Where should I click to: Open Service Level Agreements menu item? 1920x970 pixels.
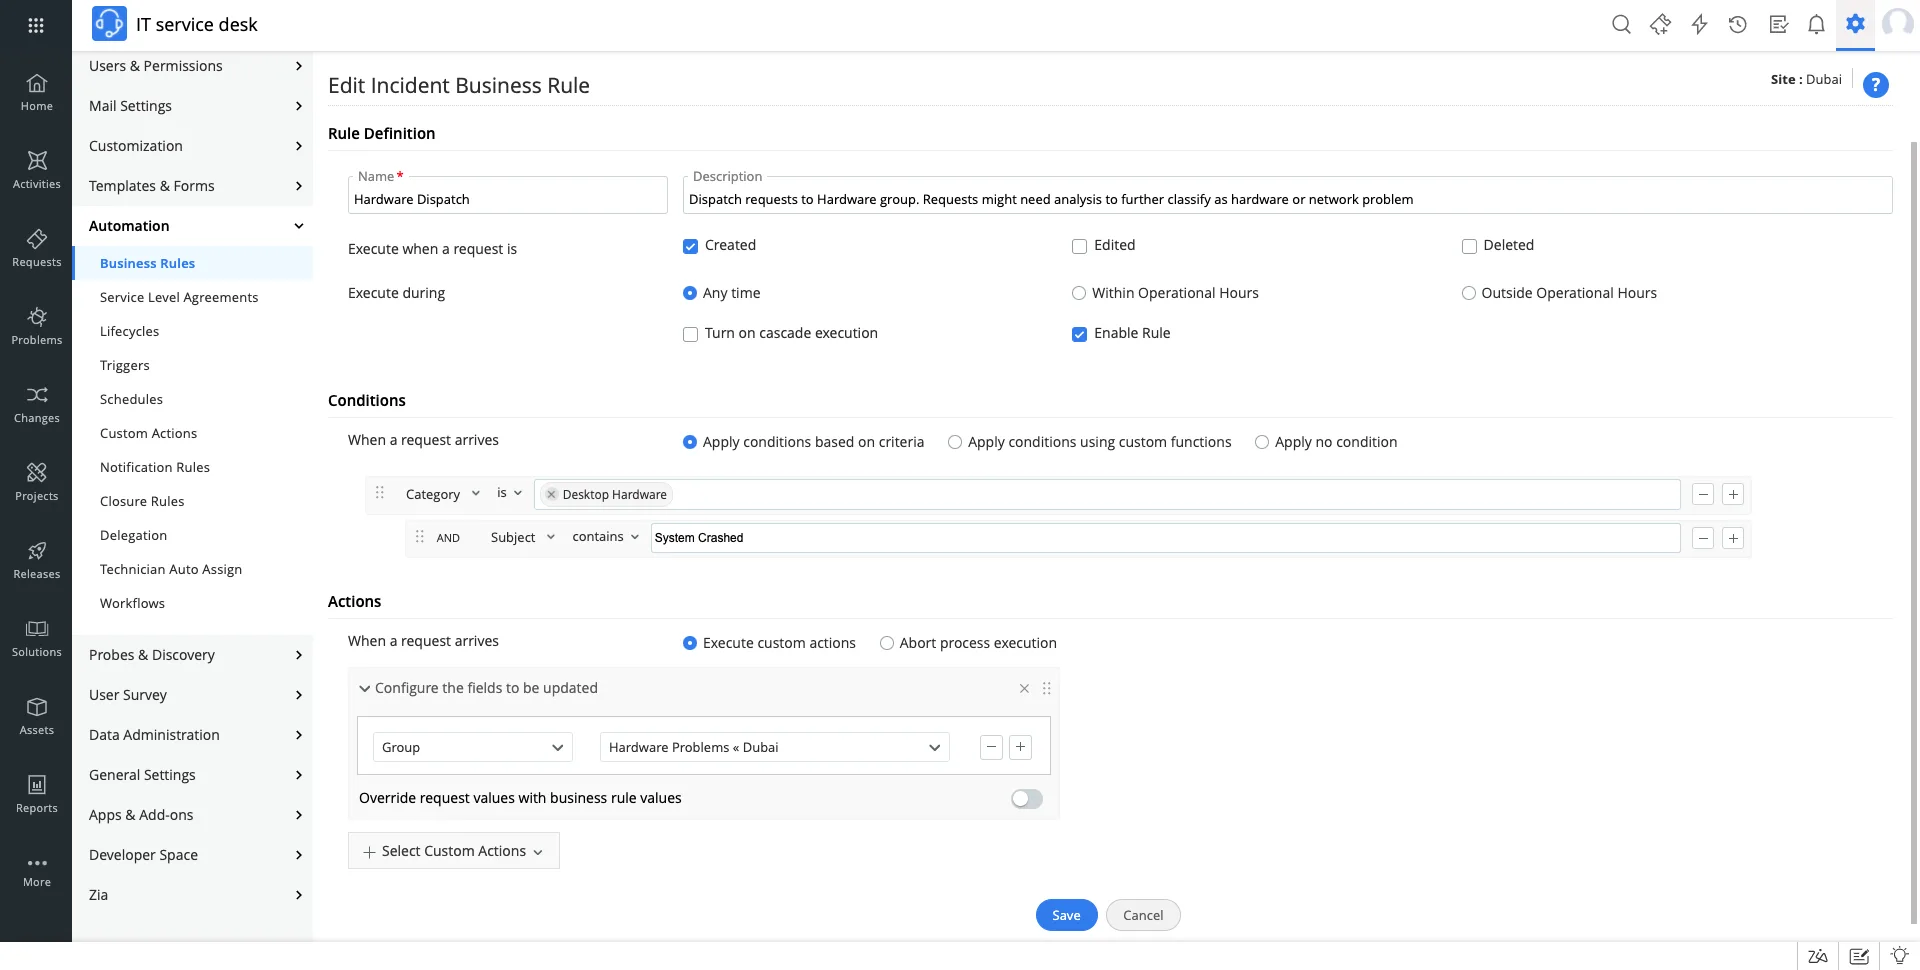pyautogui.click(x=179, y=297)
